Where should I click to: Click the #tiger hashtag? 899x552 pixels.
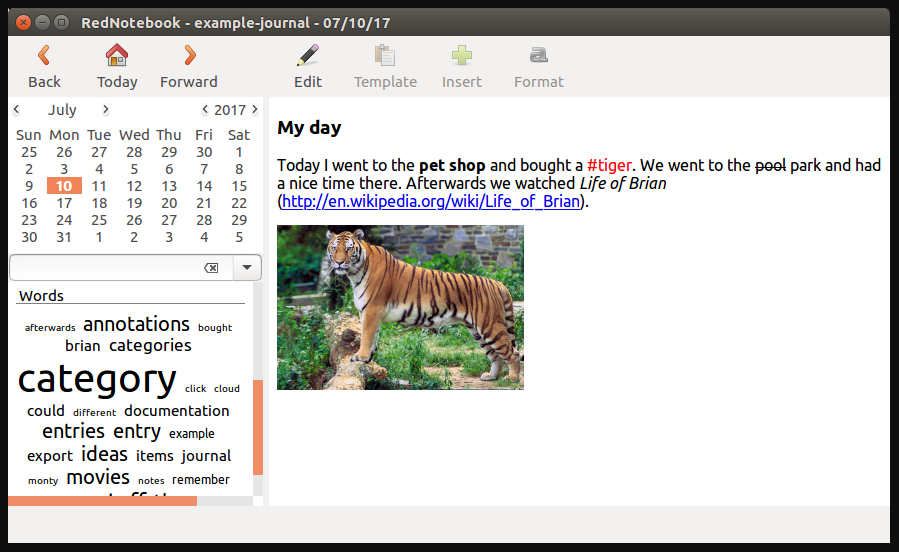coord(609,165)
